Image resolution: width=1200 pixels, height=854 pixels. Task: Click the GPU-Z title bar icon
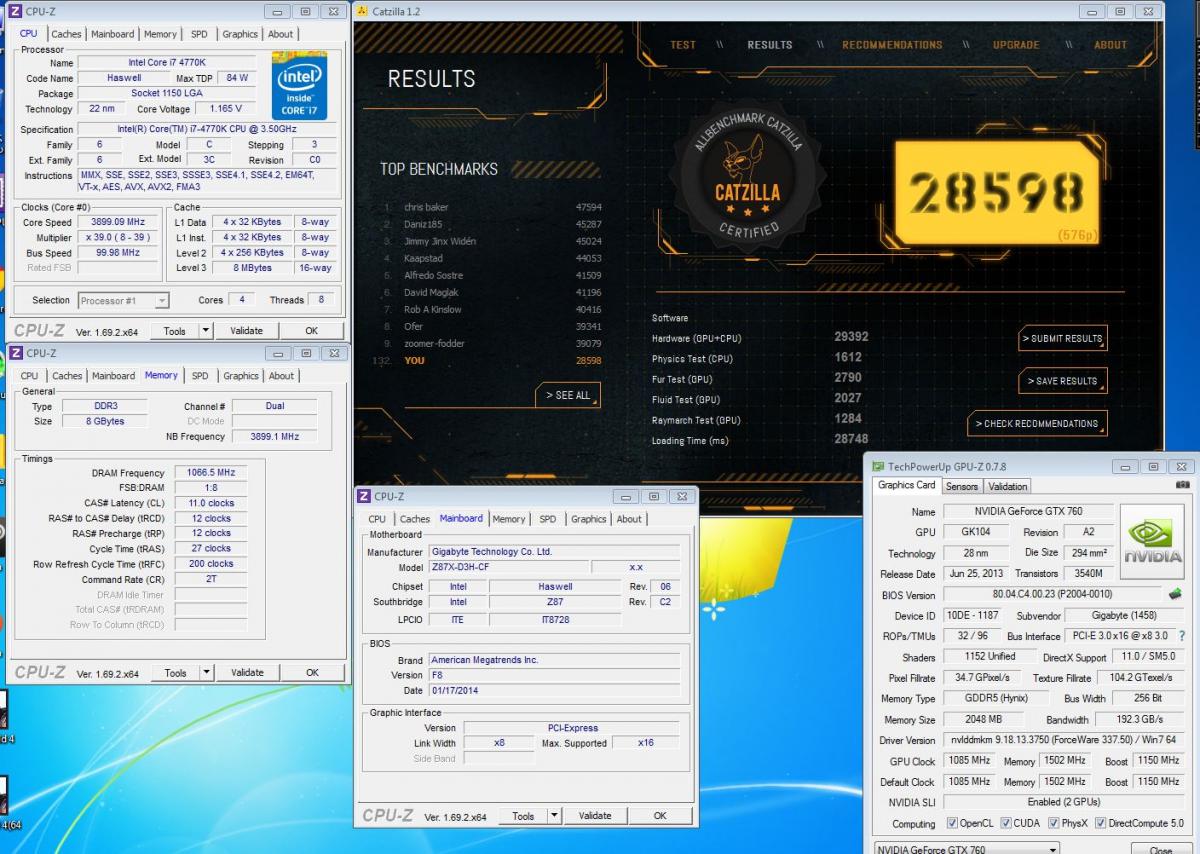(x=878, y=466)
